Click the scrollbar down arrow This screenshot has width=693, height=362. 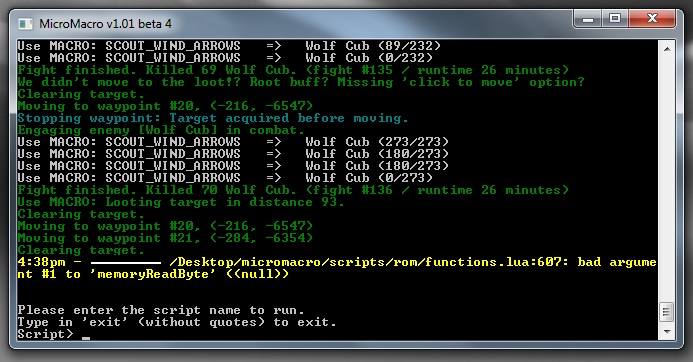pyautogui.click(x=667, y=331)
